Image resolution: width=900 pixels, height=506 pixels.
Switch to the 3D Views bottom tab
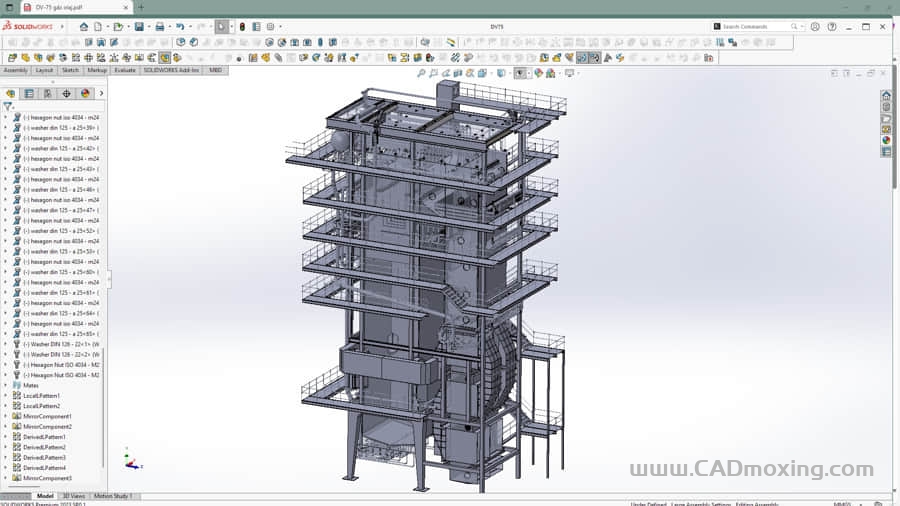74,496
